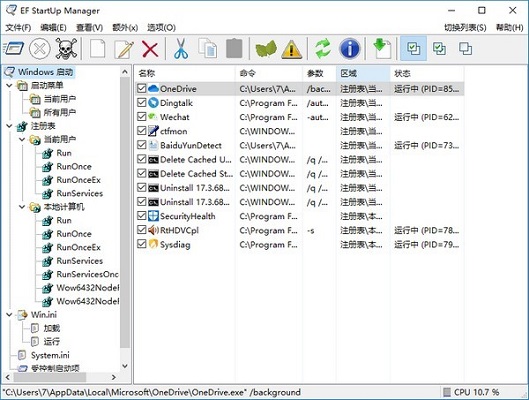Image resolution: width=529 pixels, height=400 pixels.
Task: Collapse the 注册表 tree node
Action: point(10,126)
